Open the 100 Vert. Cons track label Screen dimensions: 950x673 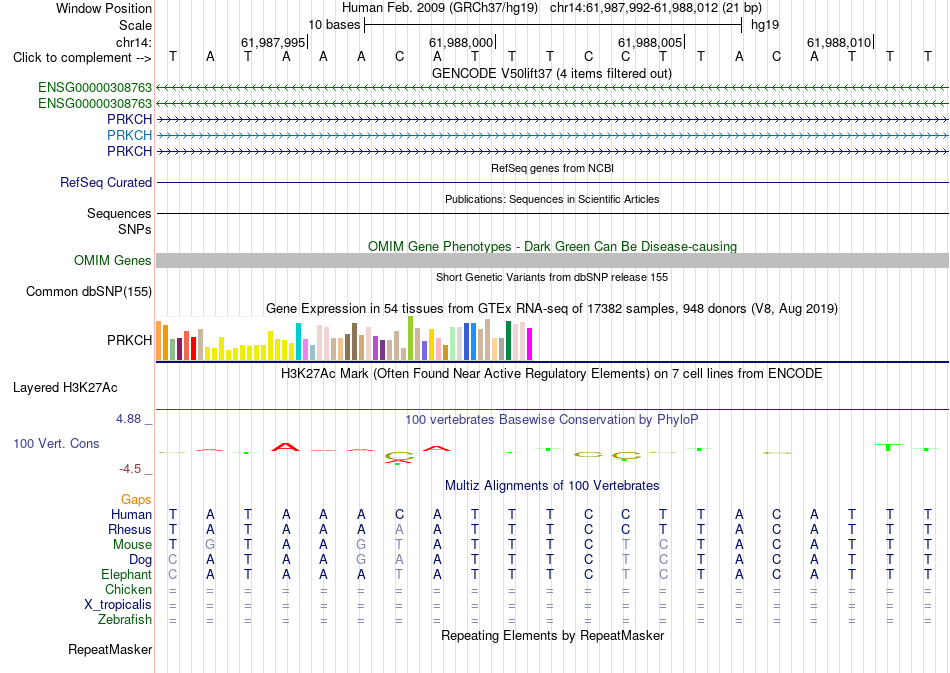coord(56,443)
